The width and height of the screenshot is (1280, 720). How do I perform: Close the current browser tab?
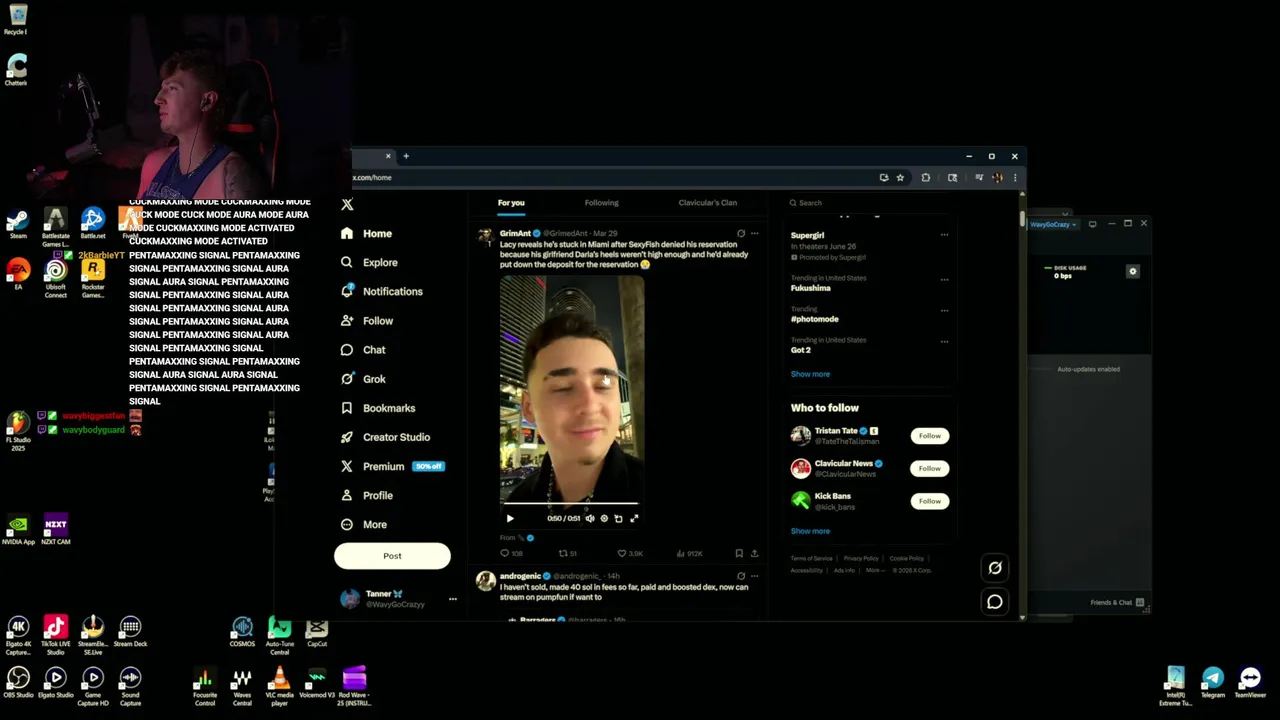tap(388, 156)
